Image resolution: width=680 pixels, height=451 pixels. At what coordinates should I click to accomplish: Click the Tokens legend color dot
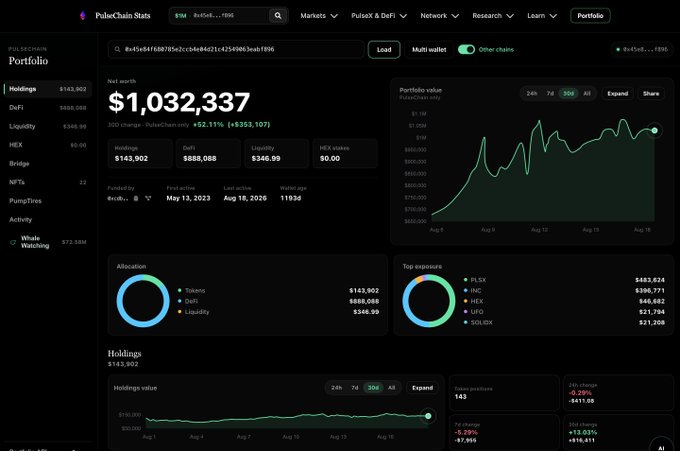coord(180,291)
